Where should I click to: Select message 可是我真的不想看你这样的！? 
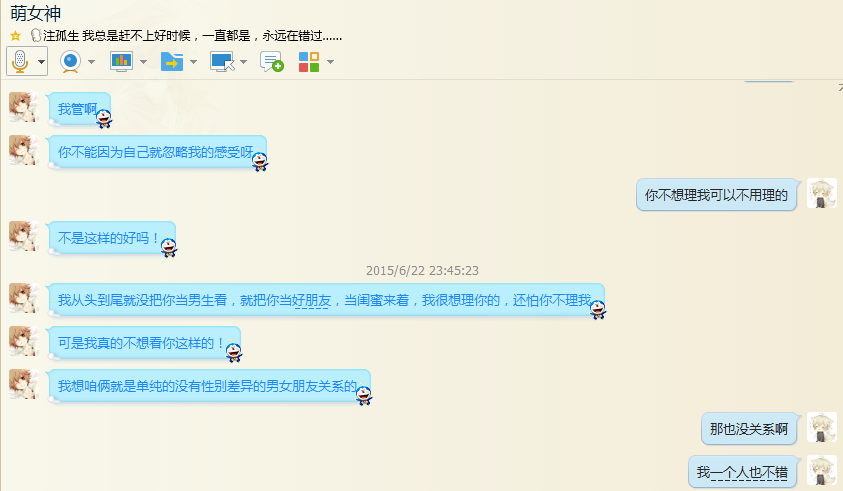144,343
